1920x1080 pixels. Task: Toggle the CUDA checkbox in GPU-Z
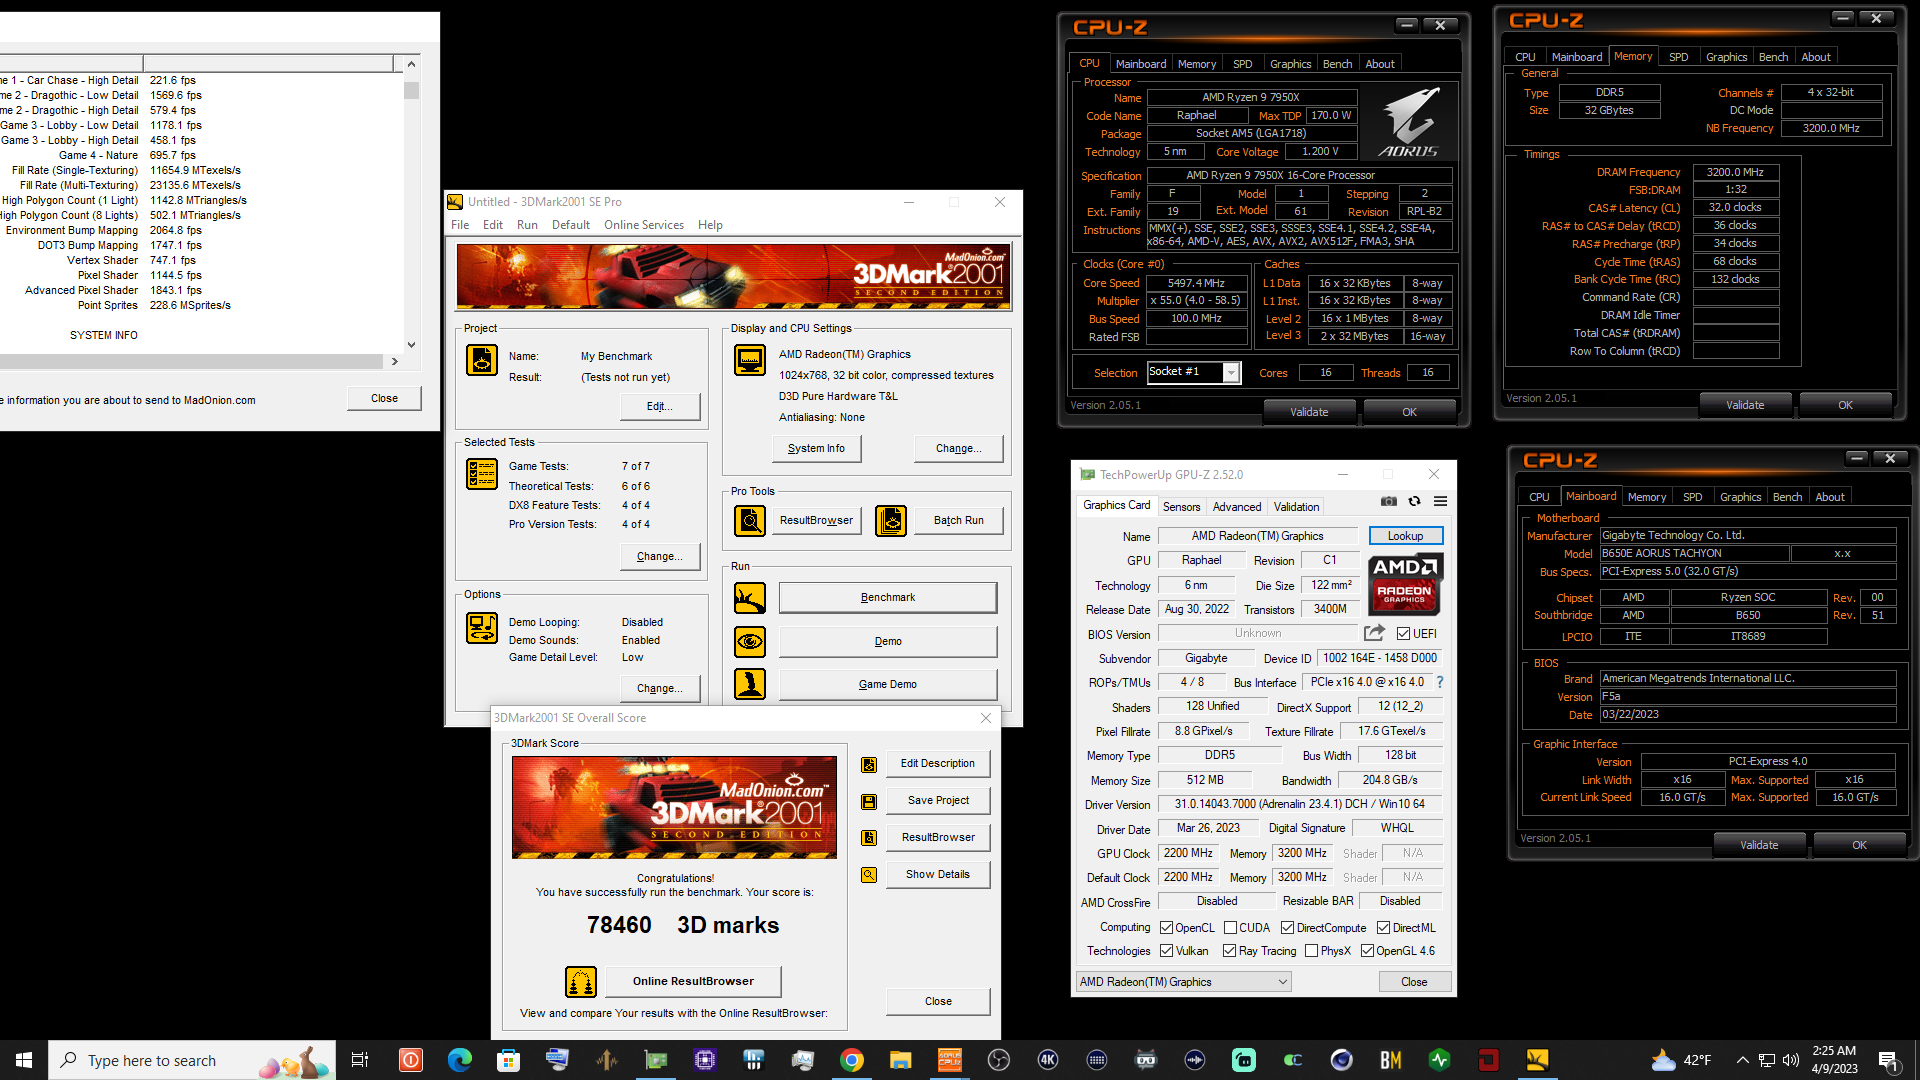tap(1230, 928)
